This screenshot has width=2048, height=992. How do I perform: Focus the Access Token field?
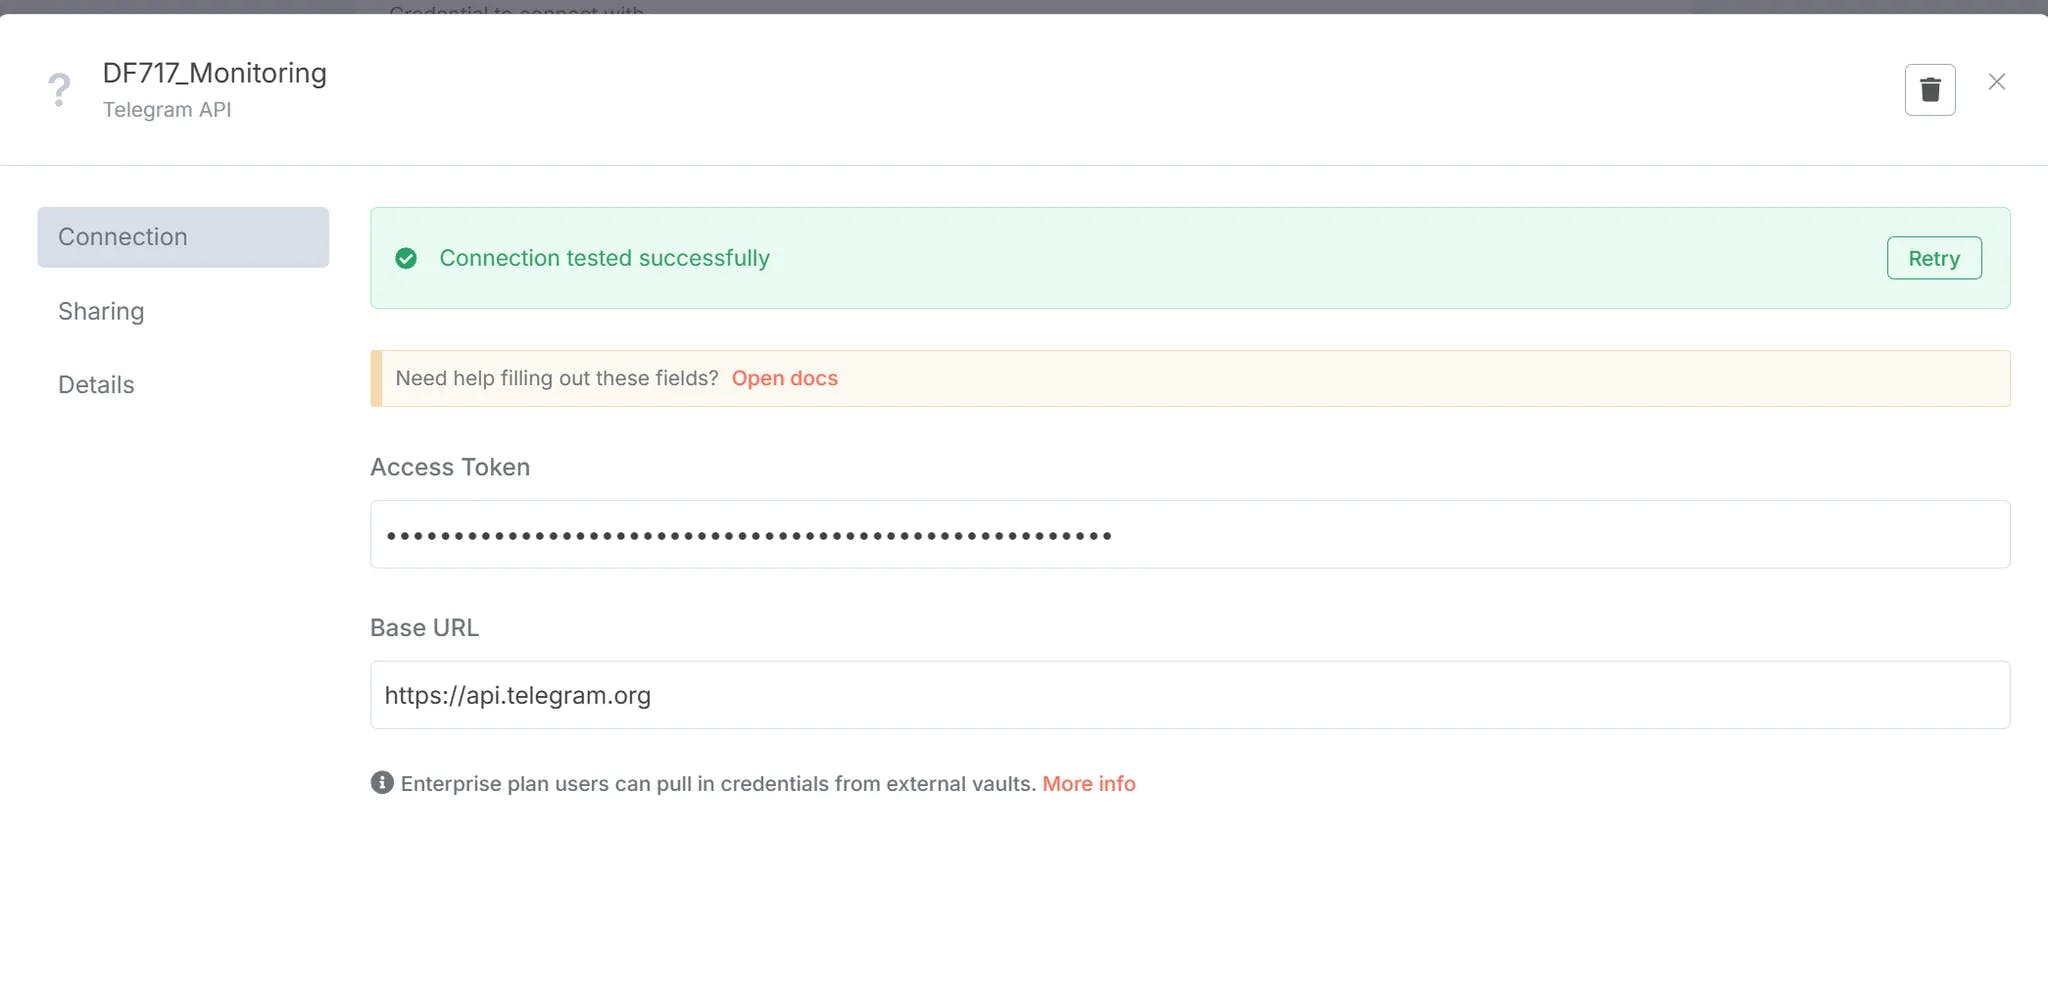[x=1190, y=535]
